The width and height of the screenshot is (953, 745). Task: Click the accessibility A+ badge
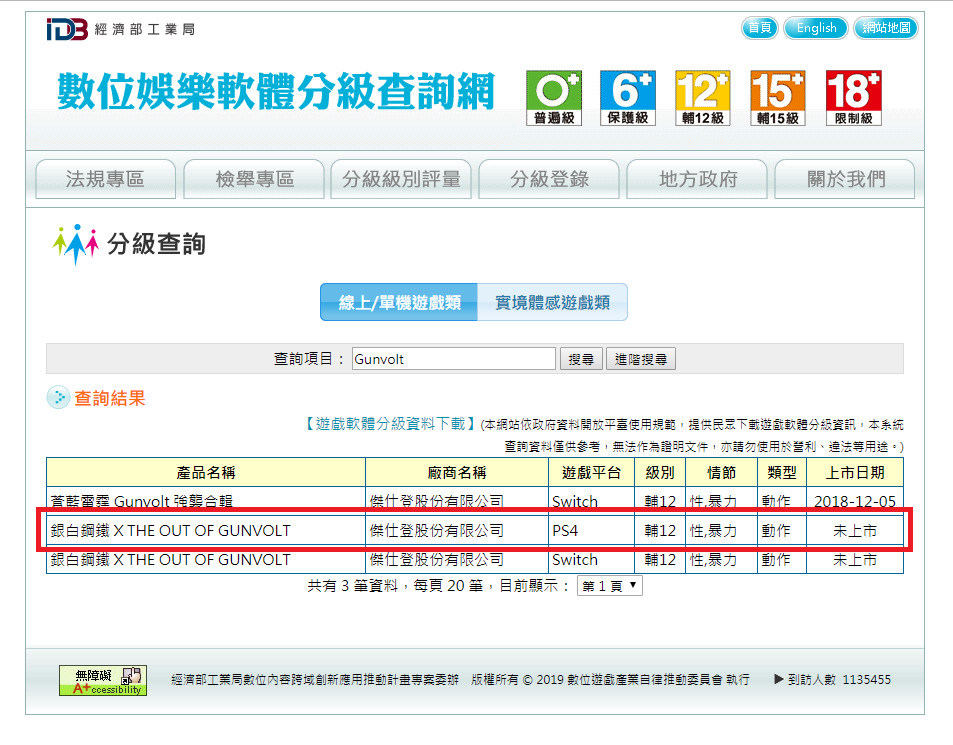(x=103, y=681)
